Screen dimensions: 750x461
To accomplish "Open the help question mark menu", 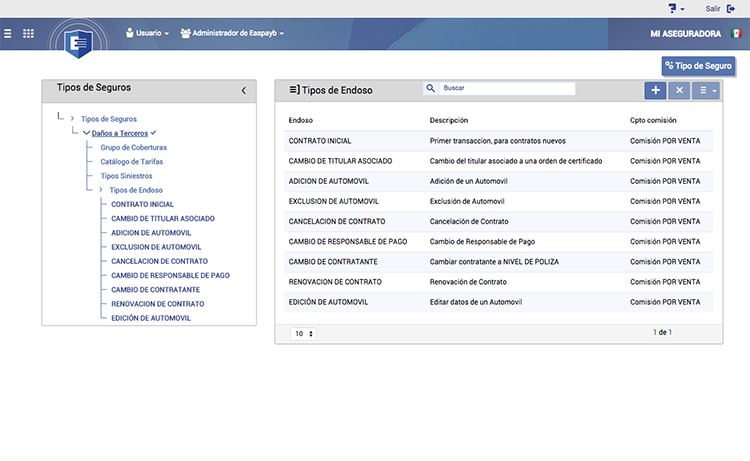I will [x=676, y=9].
